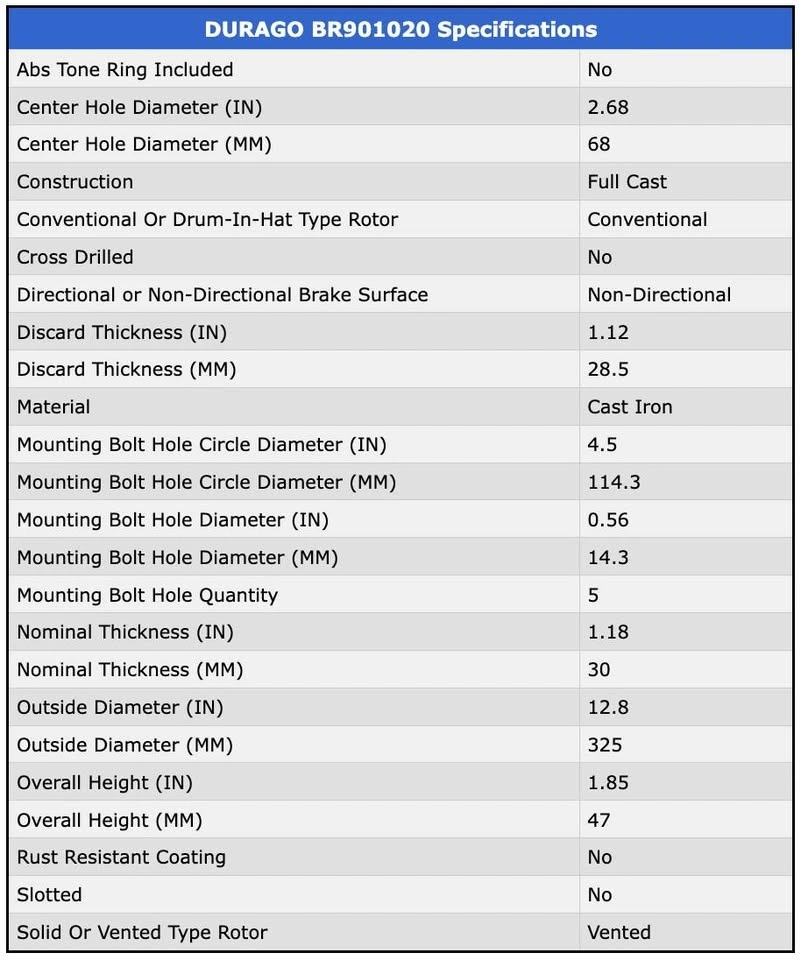Select the Center Hole Diameter (MM) label
Image resolution: width=801 pixels, height=960 pixels.
pyautogui.click(x=144, y=144)
